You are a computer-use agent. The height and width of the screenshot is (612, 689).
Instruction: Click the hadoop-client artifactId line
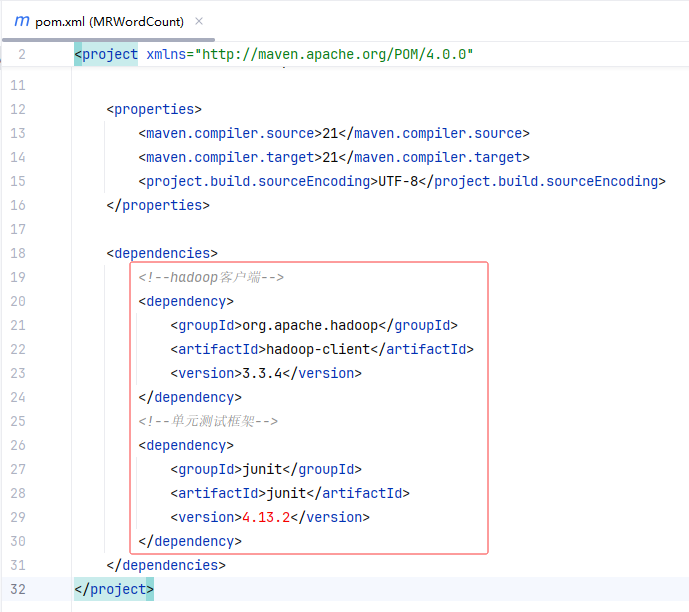click(x=322, y=349)
